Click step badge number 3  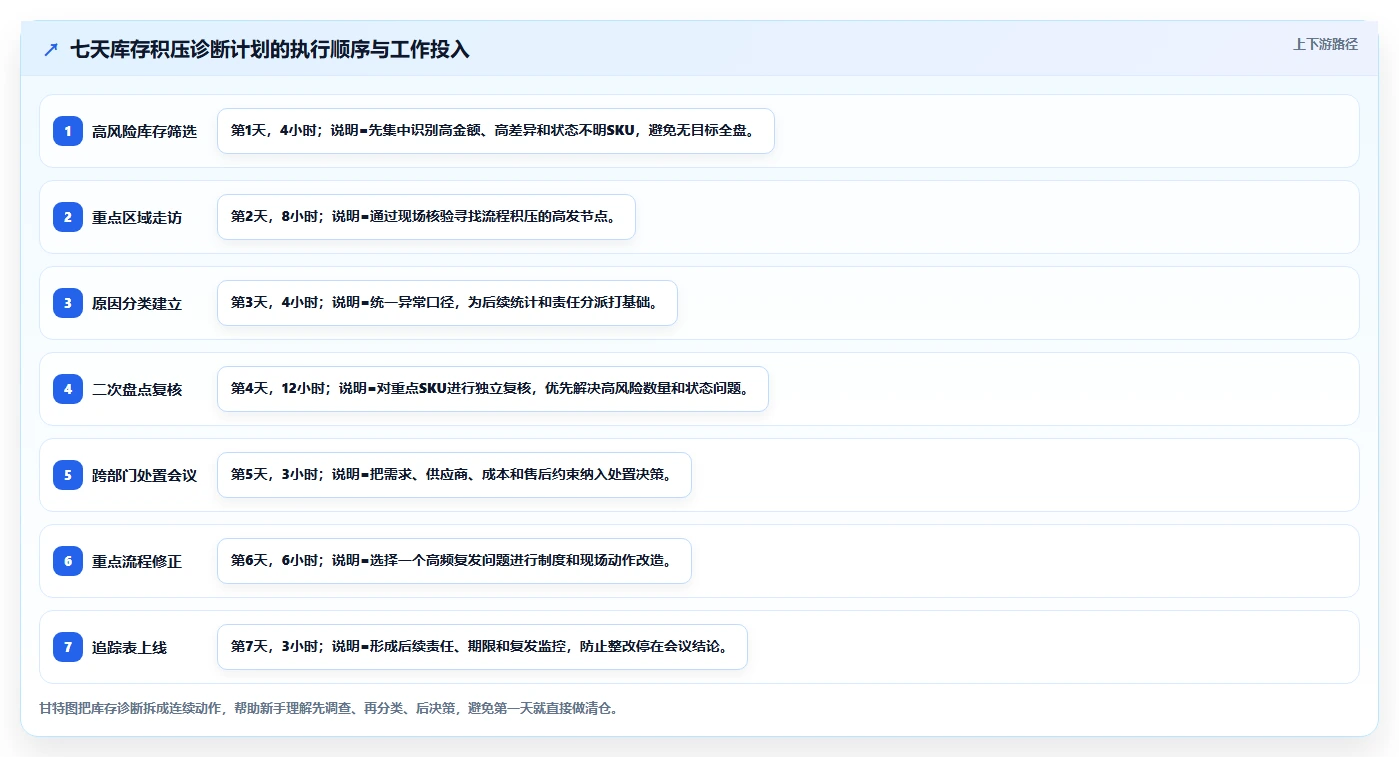68,303
